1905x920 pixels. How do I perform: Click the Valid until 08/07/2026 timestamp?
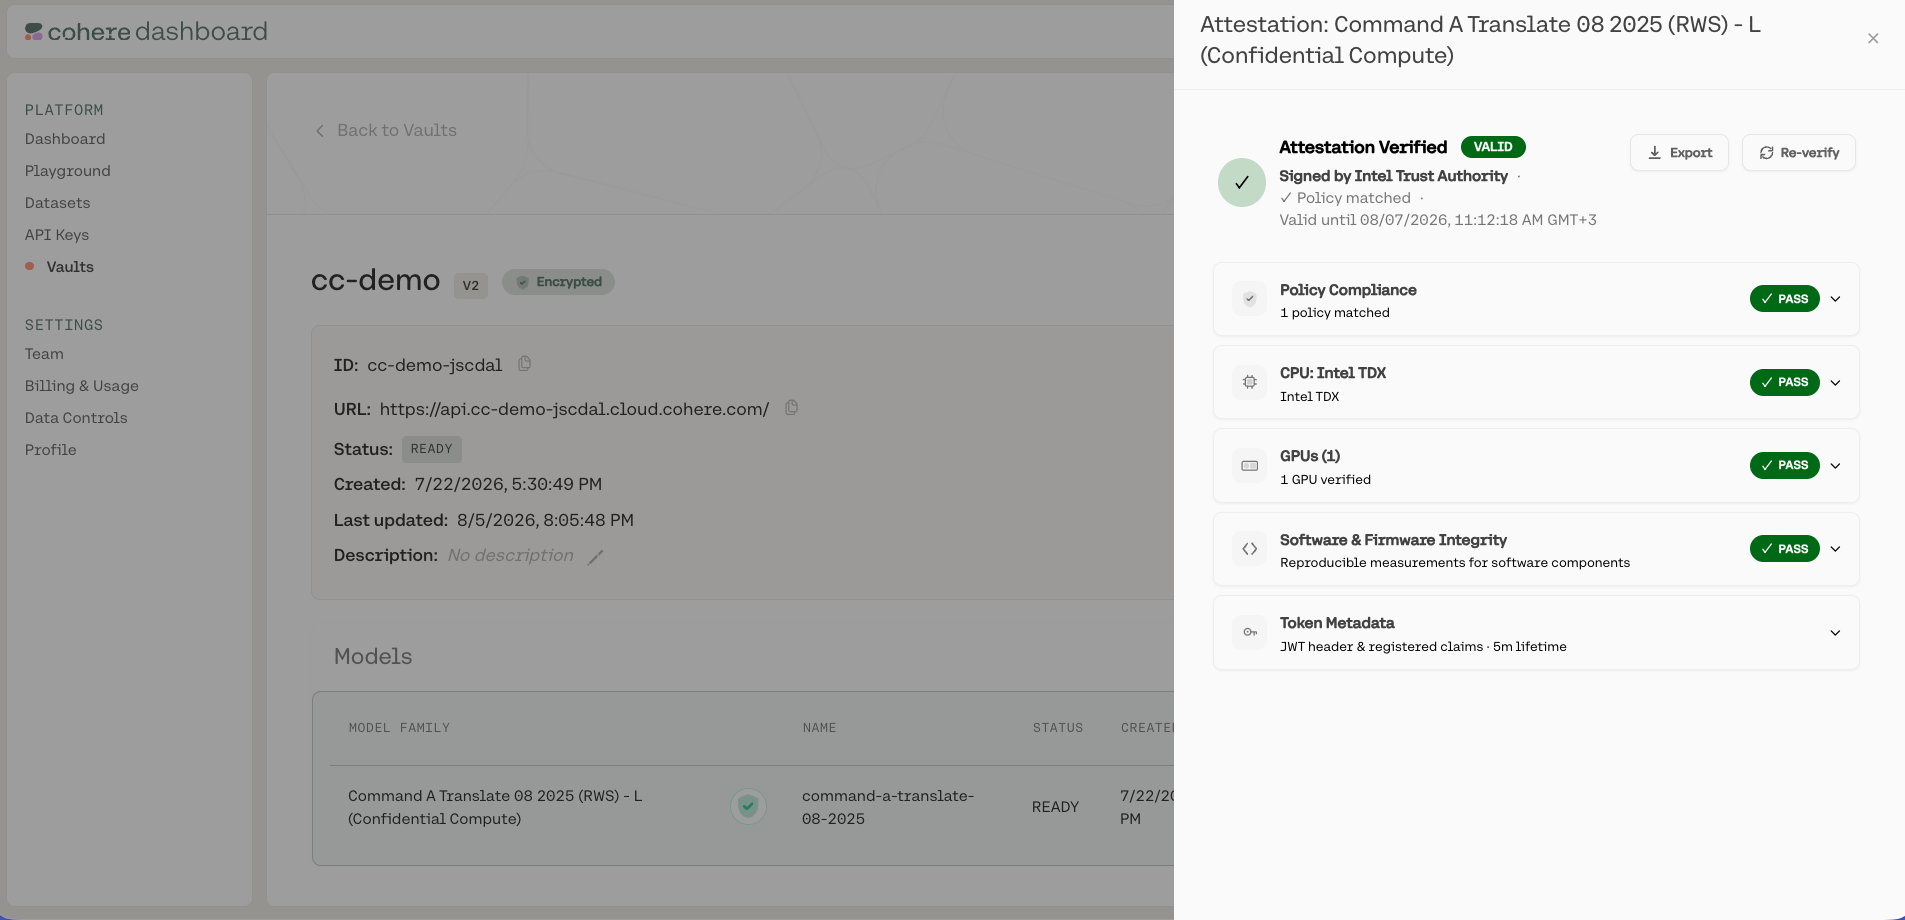[x=1438, y=220]
